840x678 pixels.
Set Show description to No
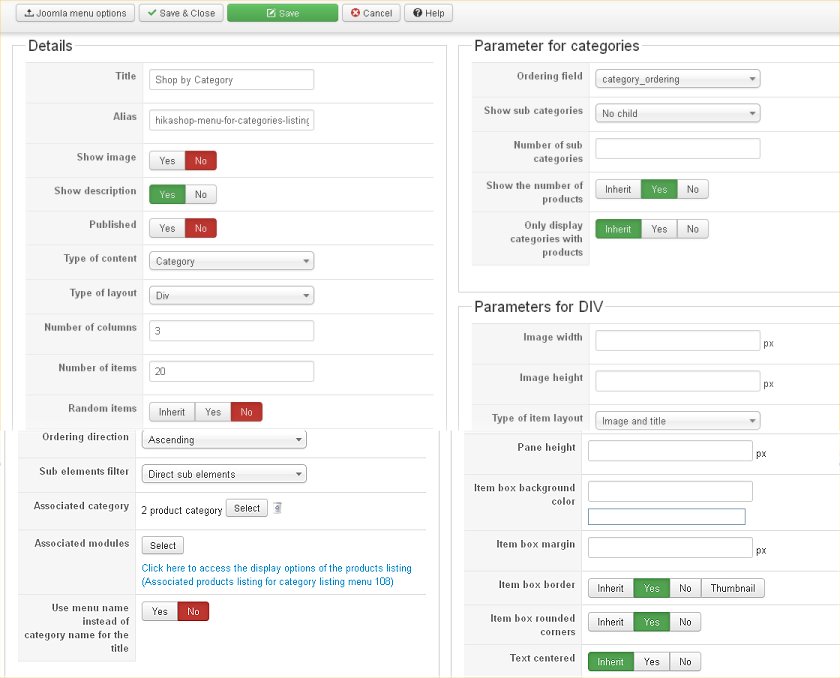[x=201, y=194]
